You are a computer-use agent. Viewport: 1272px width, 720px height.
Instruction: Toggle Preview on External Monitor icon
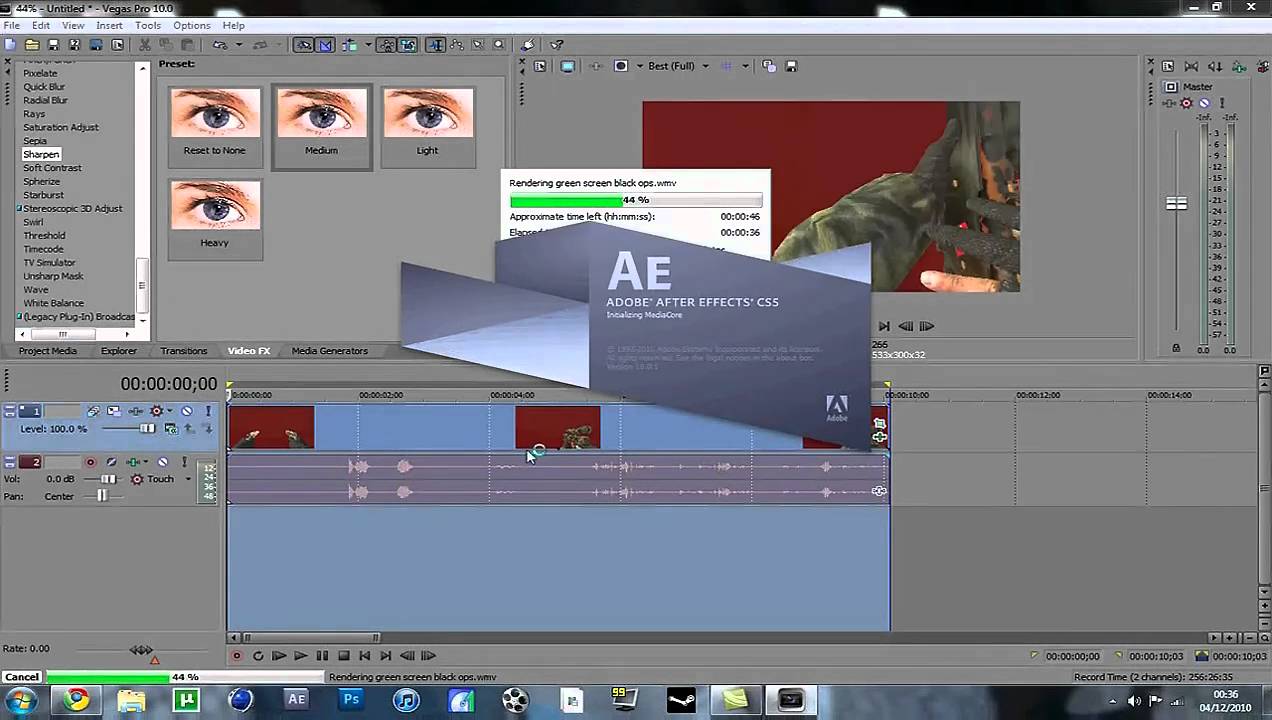coord(568,66)
